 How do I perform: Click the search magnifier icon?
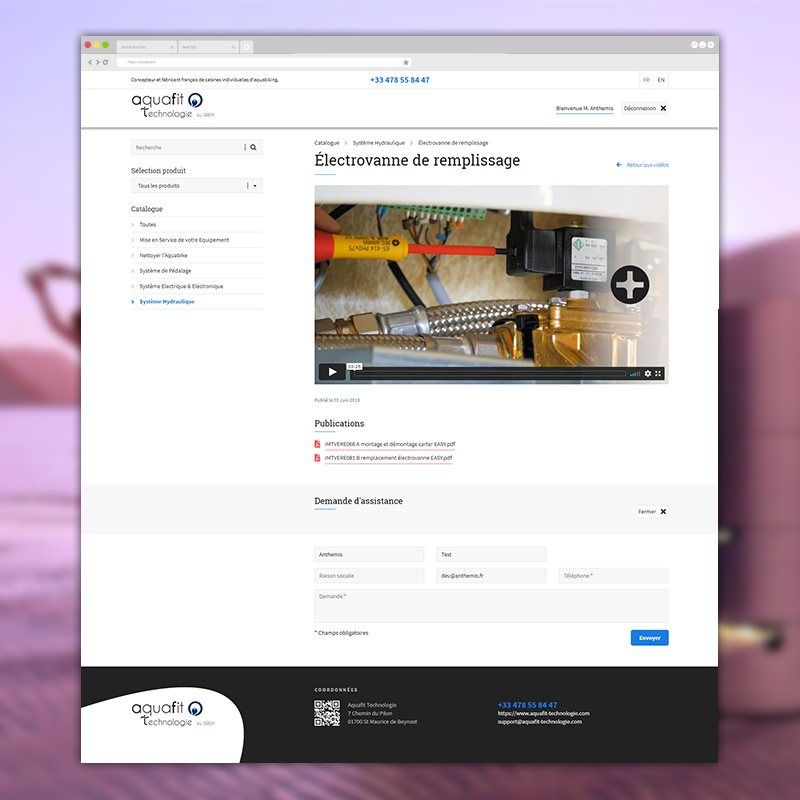(x=253, y=147)
